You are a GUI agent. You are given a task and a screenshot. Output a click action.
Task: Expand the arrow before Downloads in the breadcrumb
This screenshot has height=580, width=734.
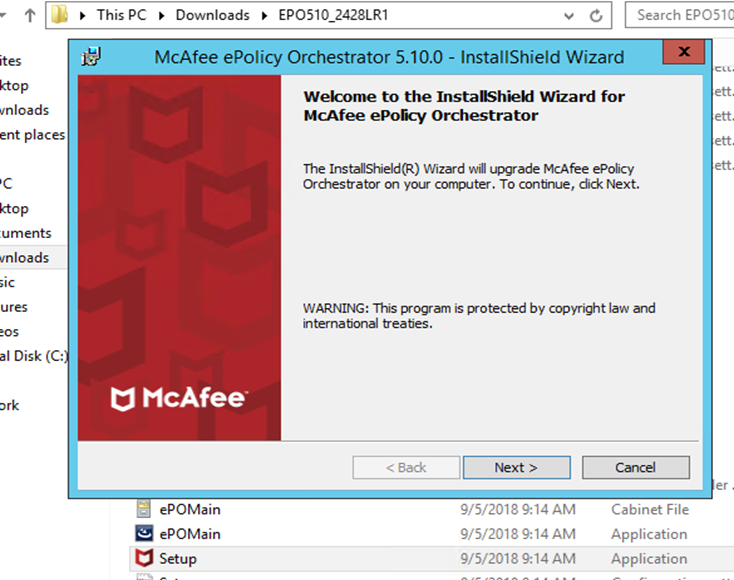[162, 15]
